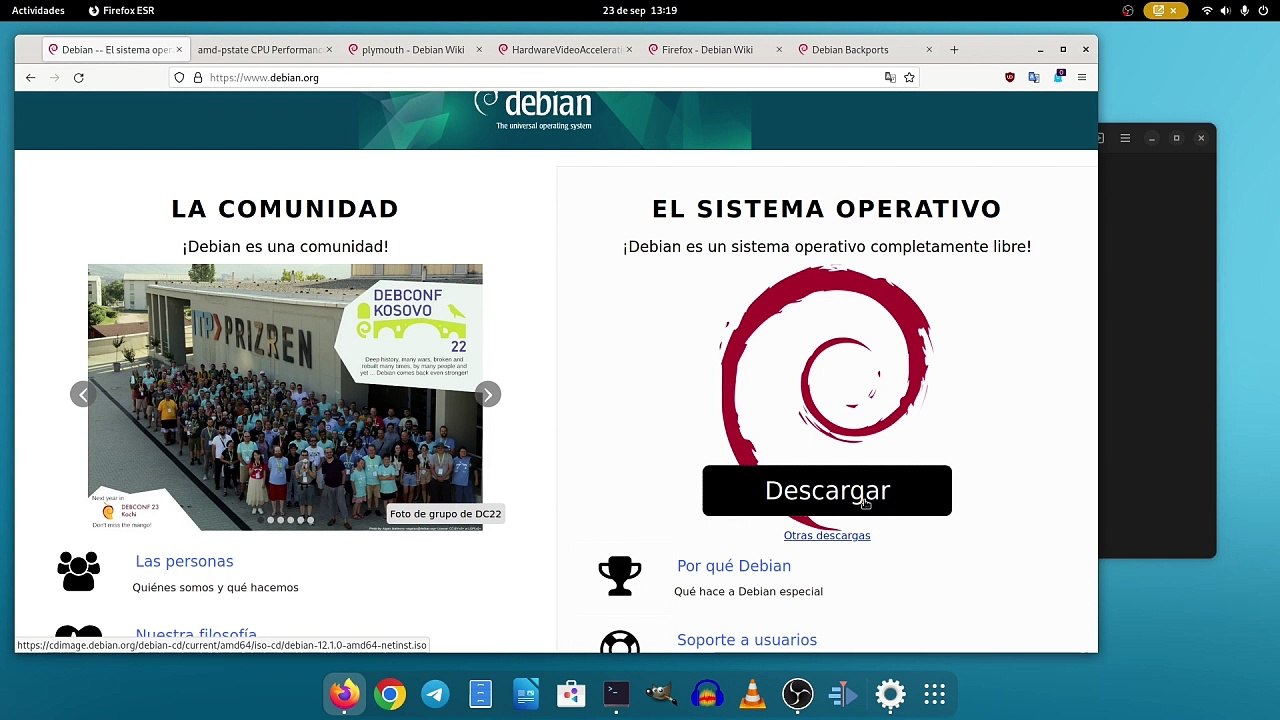1280x720 pixels.
Task: Close the Debian Backports tab
Action: [929, 50]
